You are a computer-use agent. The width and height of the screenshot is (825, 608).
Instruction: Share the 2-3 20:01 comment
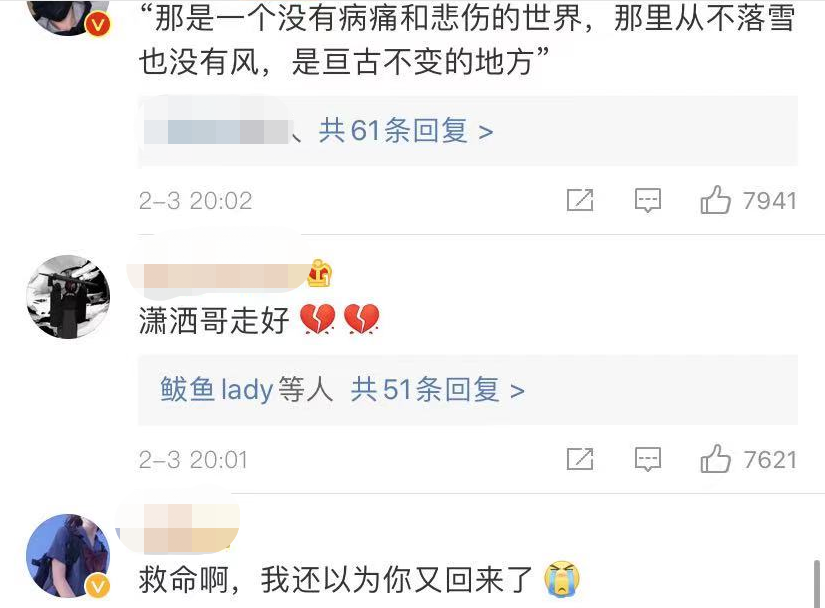click(x=580, y=459)
